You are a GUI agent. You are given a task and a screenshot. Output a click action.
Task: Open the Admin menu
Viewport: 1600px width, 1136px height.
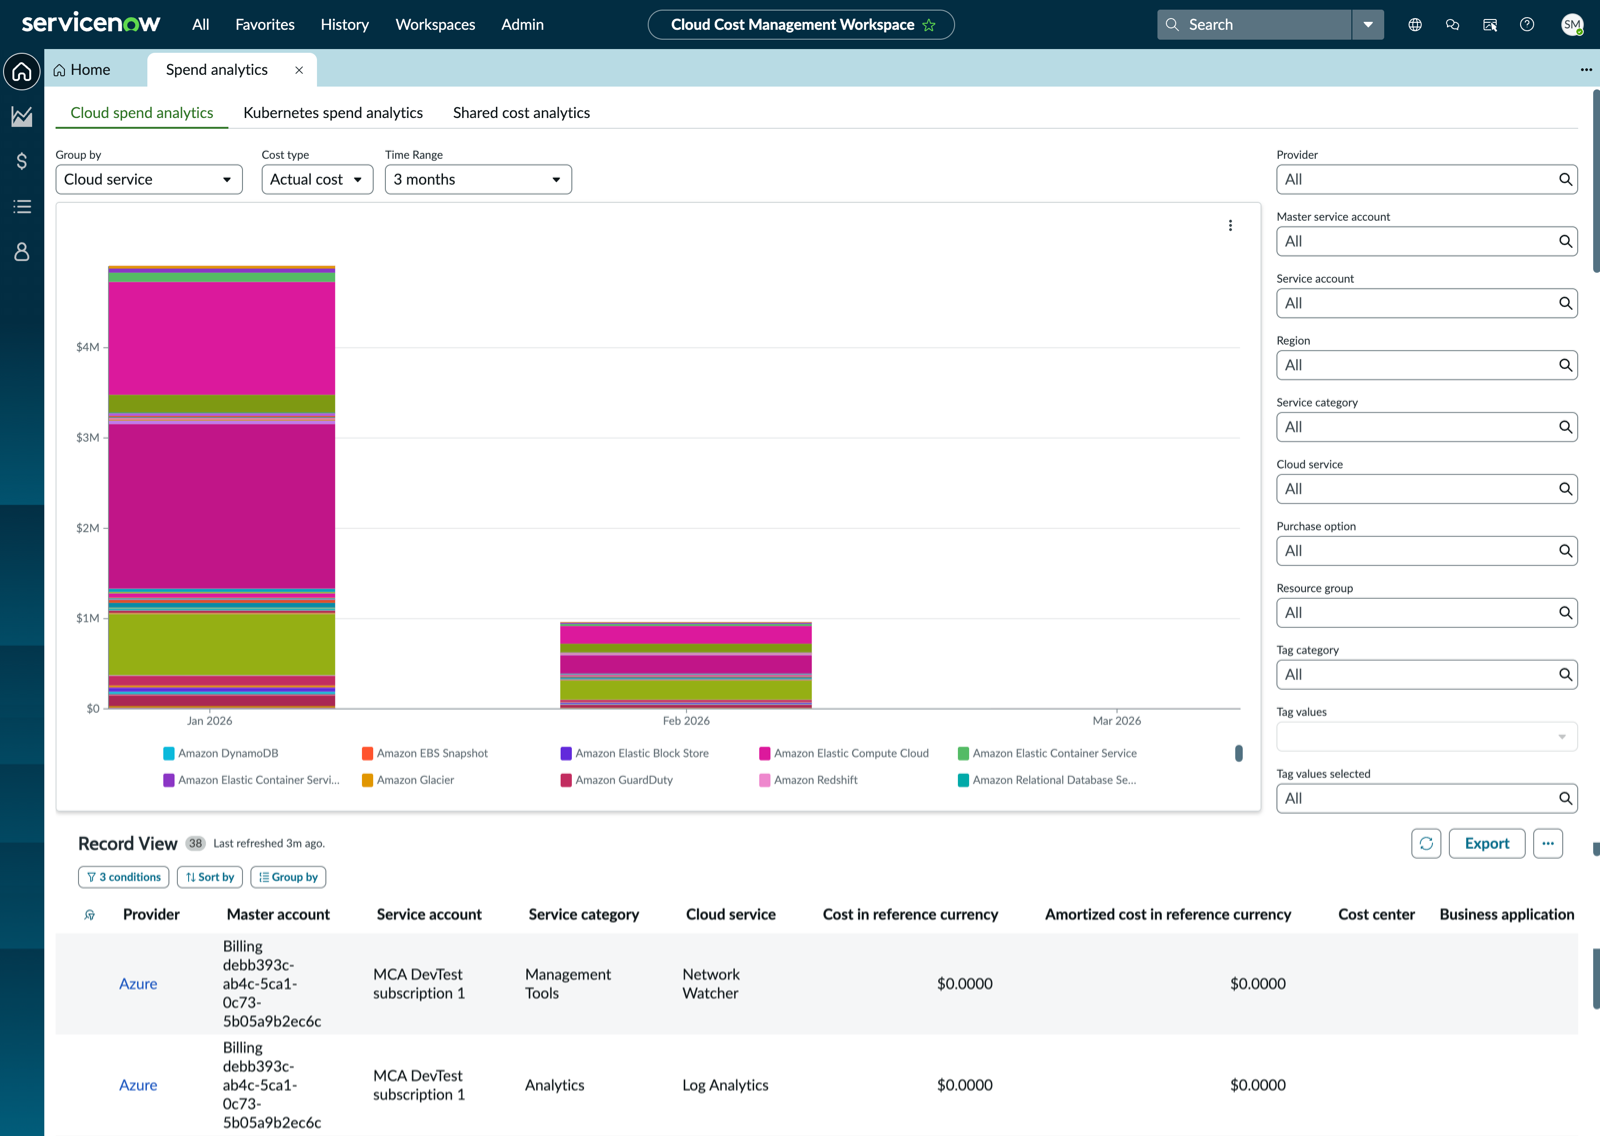523,25
